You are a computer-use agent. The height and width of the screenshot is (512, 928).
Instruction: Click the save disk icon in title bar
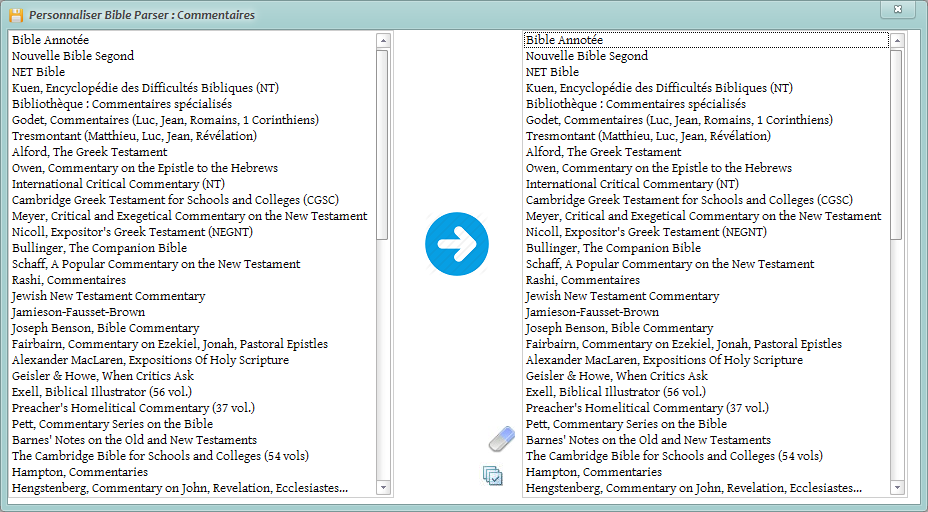pyautogui.click(x=16, y=15)
